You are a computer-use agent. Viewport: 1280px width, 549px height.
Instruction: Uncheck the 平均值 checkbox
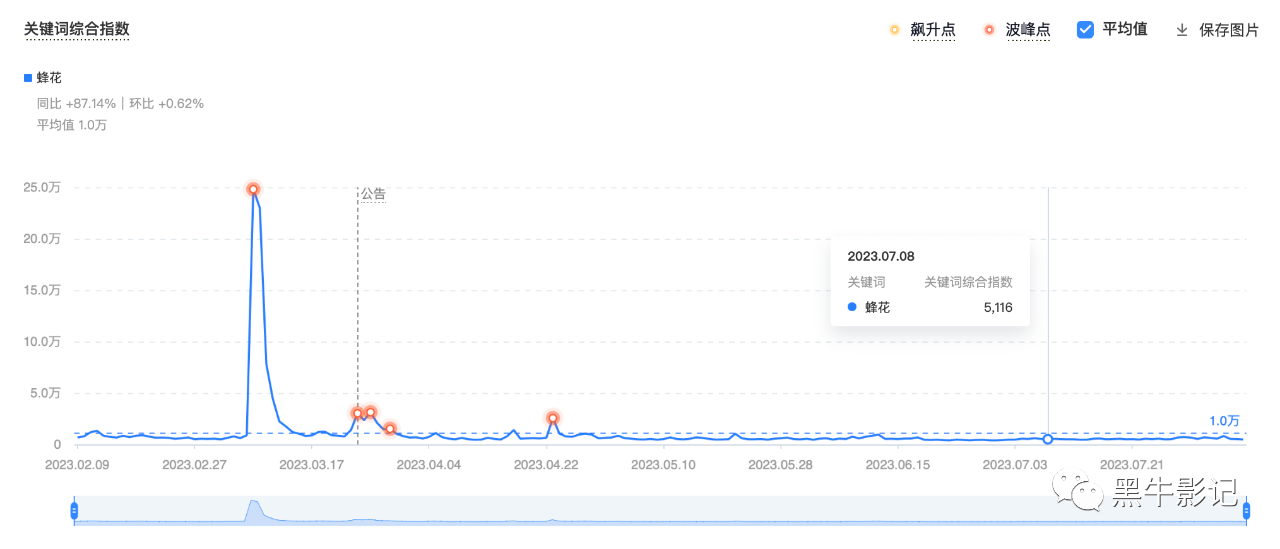pos(1085,30)
